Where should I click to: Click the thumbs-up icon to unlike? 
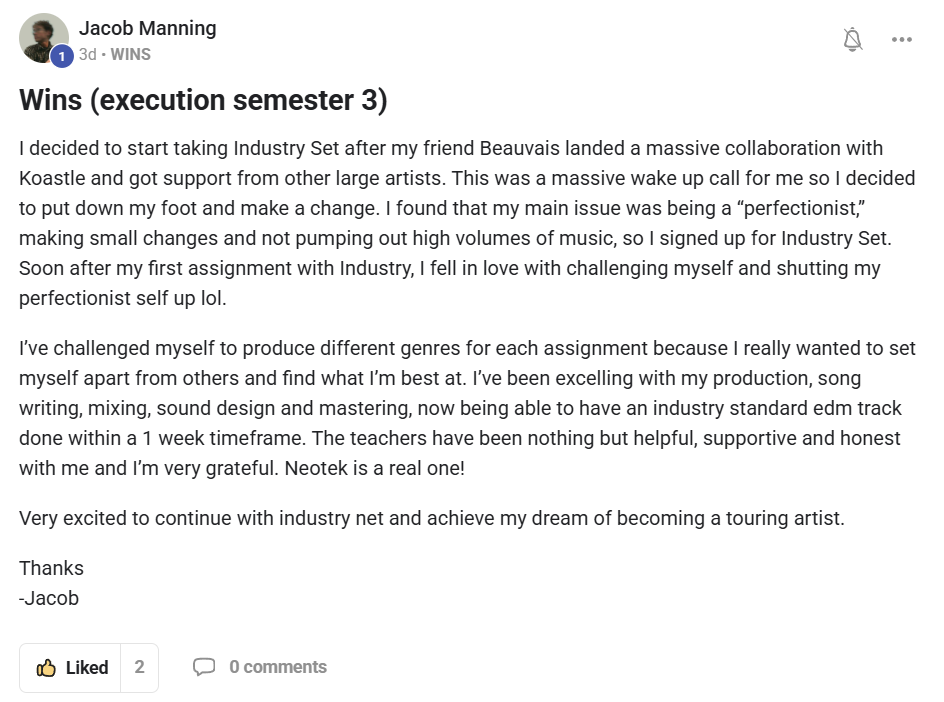click(x=46, y=668)
